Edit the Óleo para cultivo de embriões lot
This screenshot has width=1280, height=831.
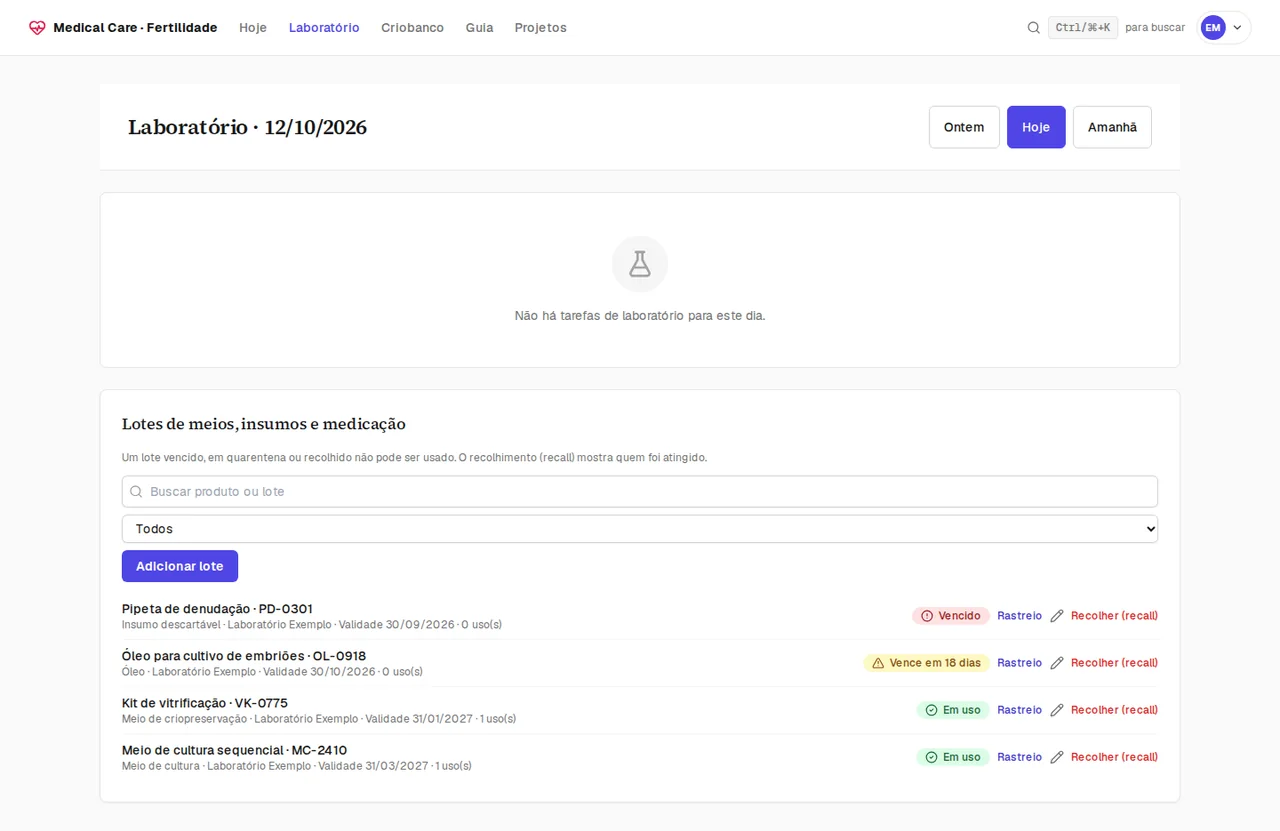pos(1057,663)
